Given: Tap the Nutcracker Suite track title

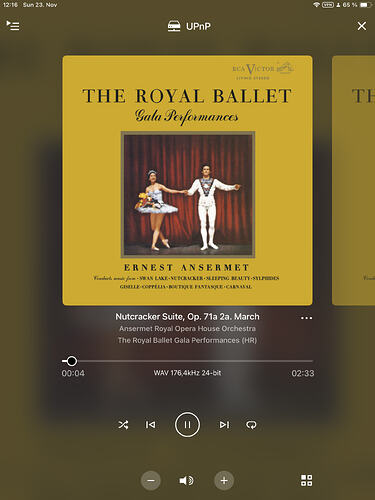Looking at the screenshot, I should [x=187, y=317].
